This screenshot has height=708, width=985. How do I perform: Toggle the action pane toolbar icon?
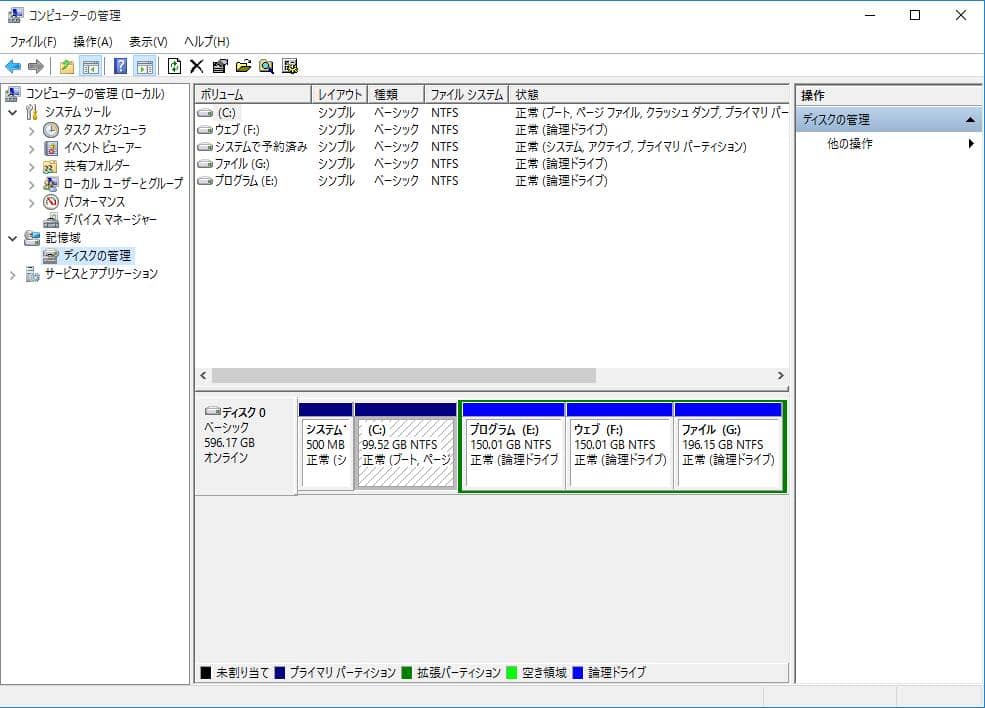[x=143, y=66]
